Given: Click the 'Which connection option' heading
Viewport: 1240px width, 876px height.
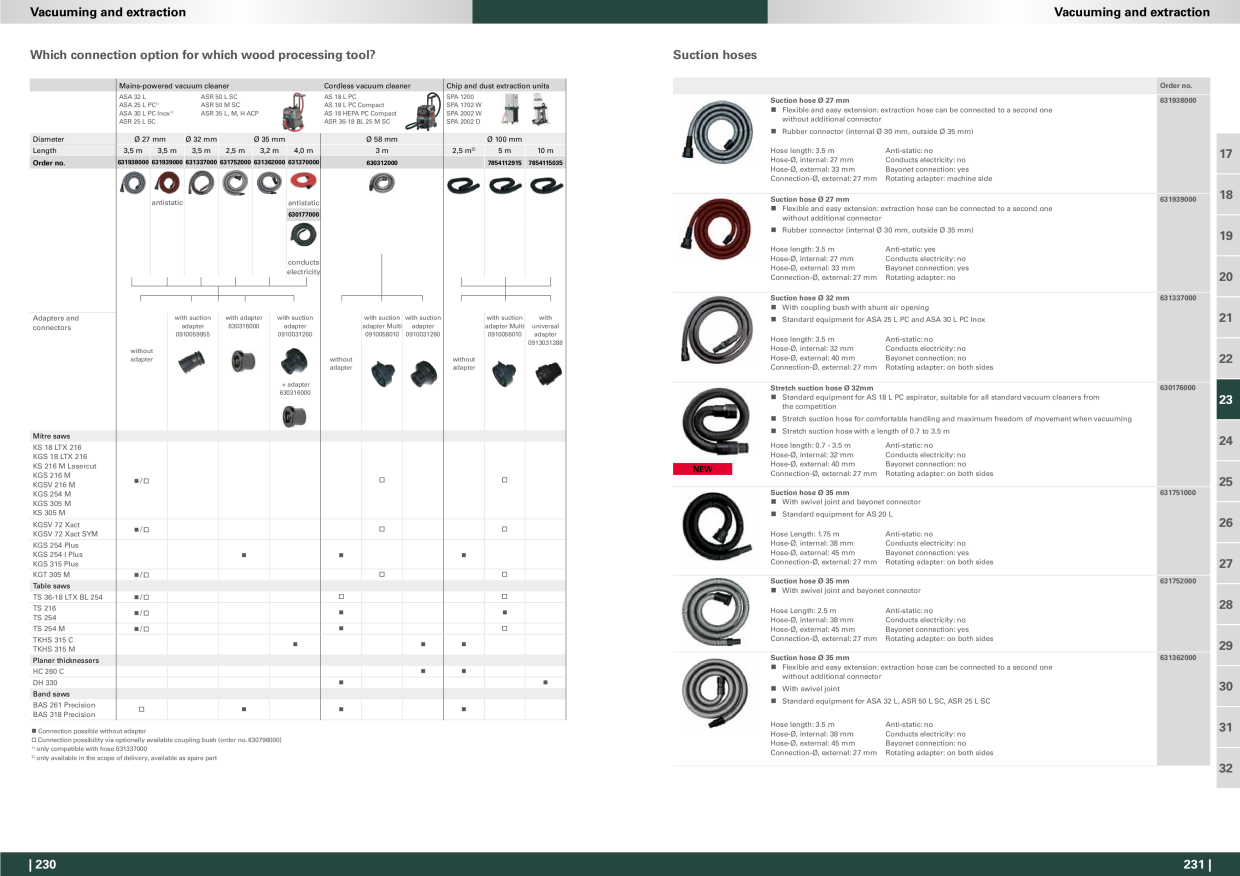Looking at the screenshot, I should pyautogui.click(x=203, y=55).
